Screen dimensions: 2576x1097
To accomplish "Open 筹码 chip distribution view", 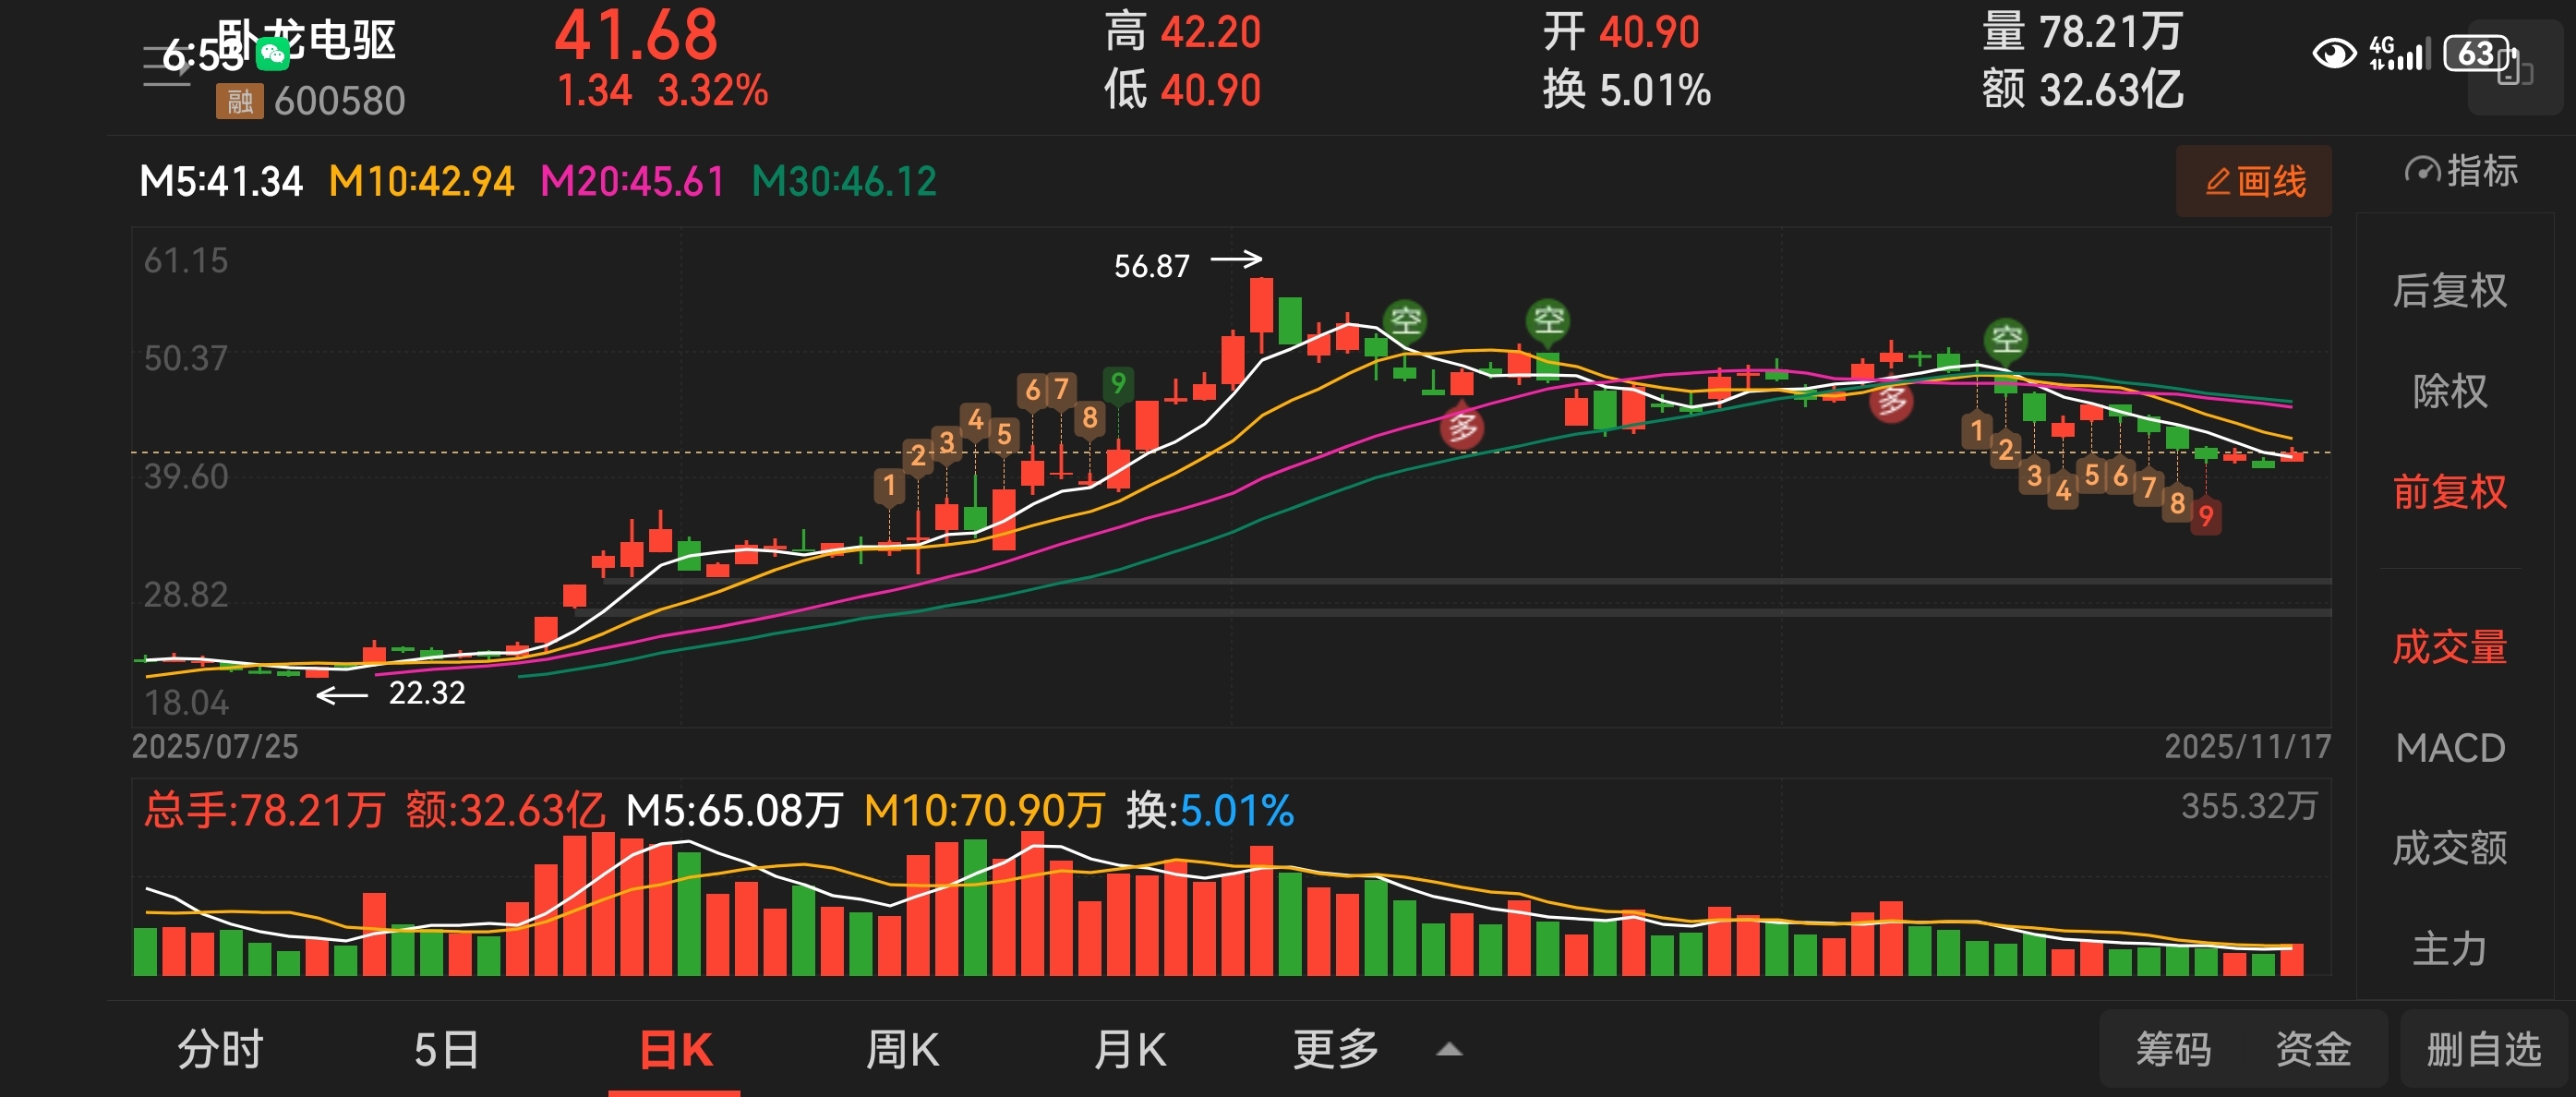I will (2173, 1050).
